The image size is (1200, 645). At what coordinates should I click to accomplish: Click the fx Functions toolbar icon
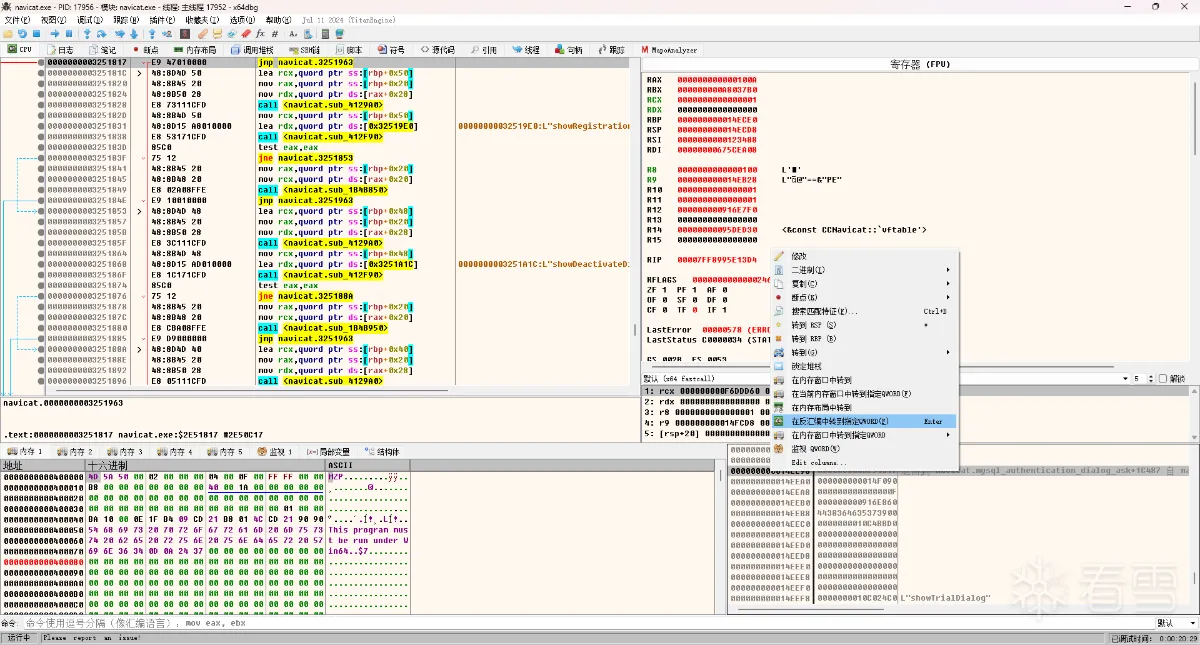point(259,33)
